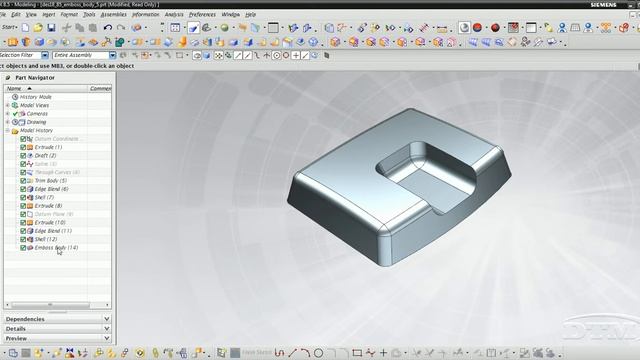Viewport: 640px width, 360px height.
Task: Click the grid table icon in top toolbar
Action: 575,28
